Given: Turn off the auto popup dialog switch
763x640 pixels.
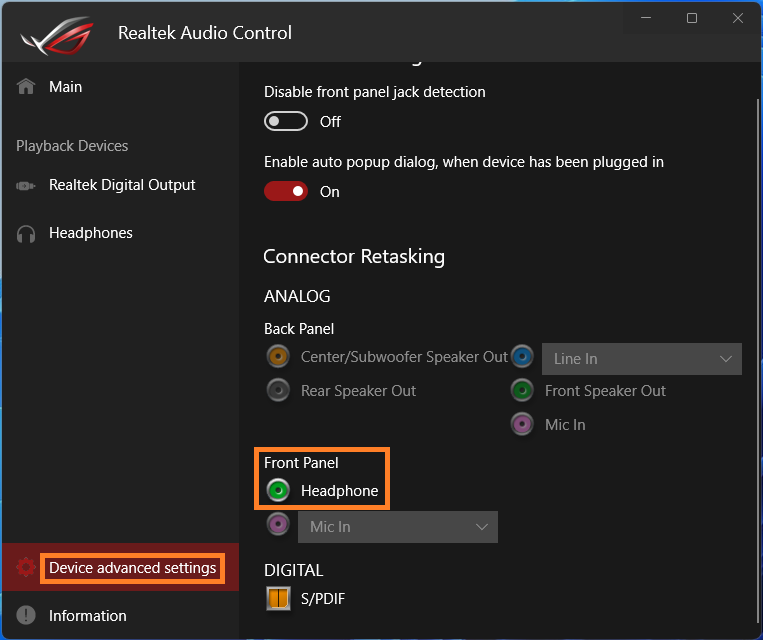Looking at the screenshot, I should [x=286, y=191].
